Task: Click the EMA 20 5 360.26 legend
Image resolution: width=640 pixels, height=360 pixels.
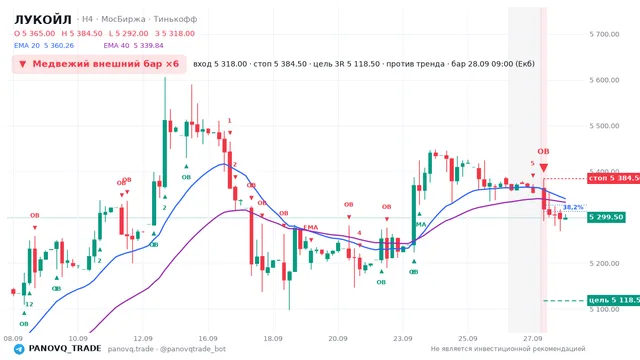Action: point(44,46)
